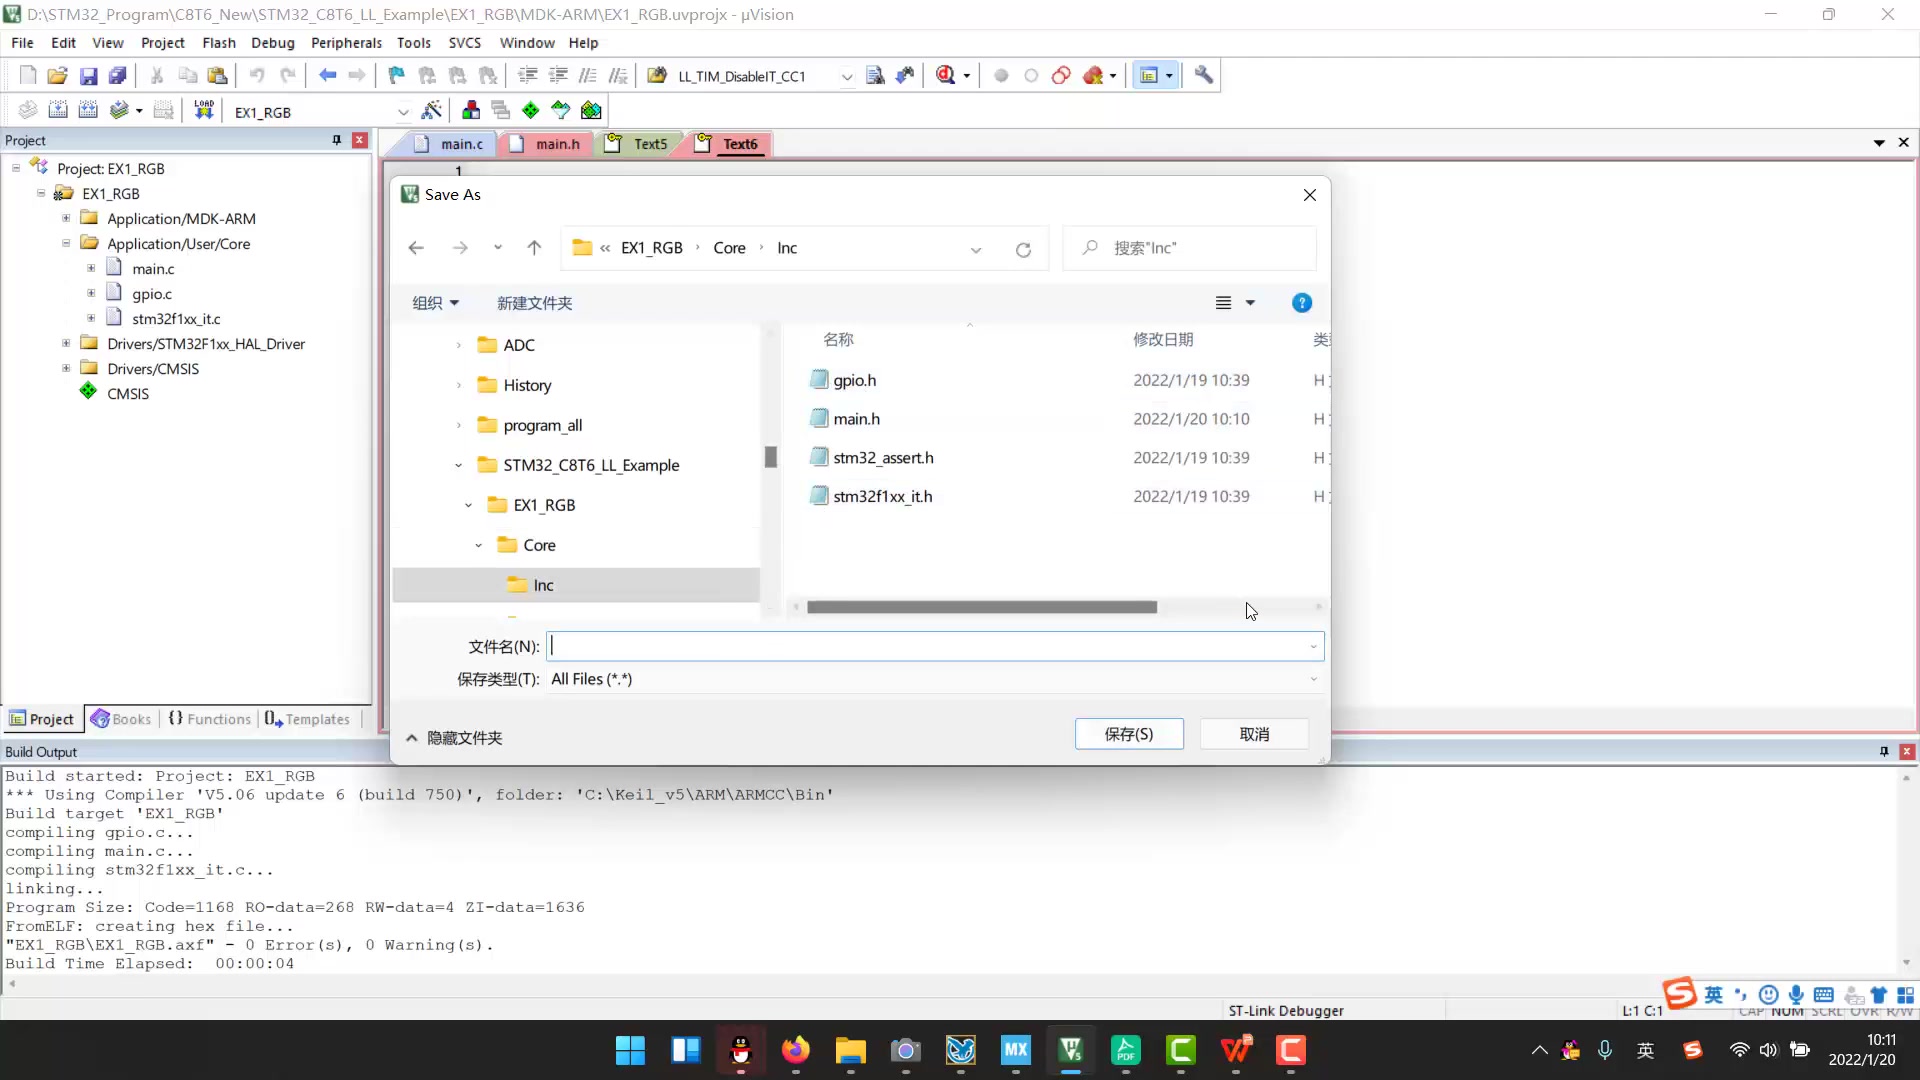Viewport: 1920px width, 1080px height.
Task: Select the Peripherals menu
Action: (x=345, y=42)
